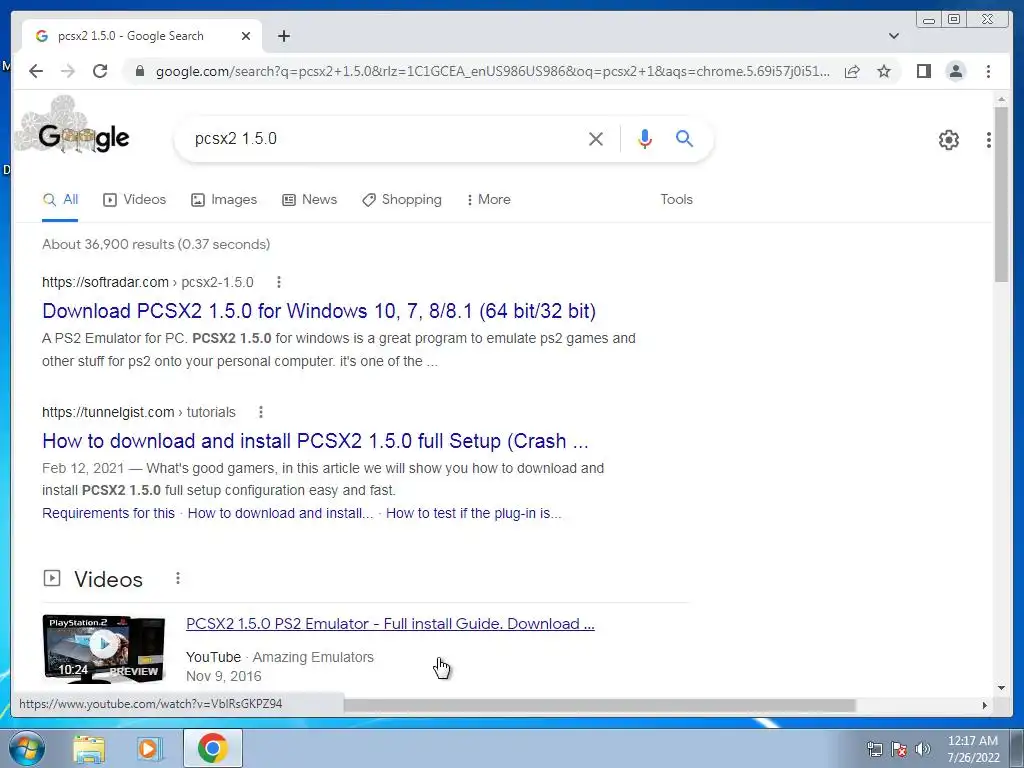Open the taskbar clock showing 12:17 AM
The image size is (1024, 768).
[x=973, y=749]
